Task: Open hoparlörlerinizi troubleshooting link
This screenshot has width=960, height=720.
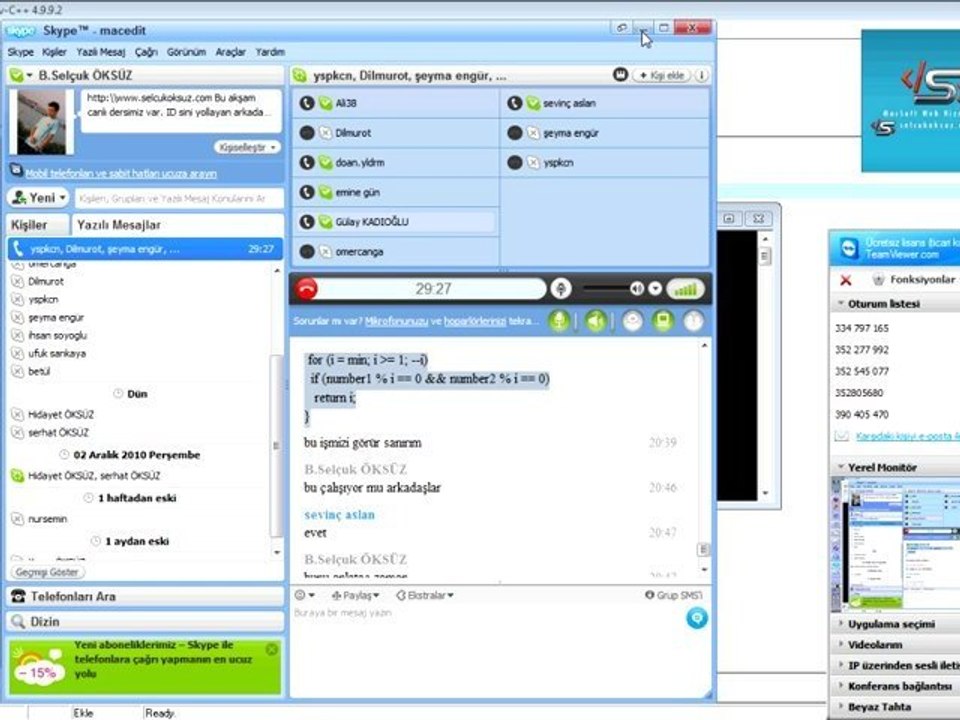Action: 475,321
